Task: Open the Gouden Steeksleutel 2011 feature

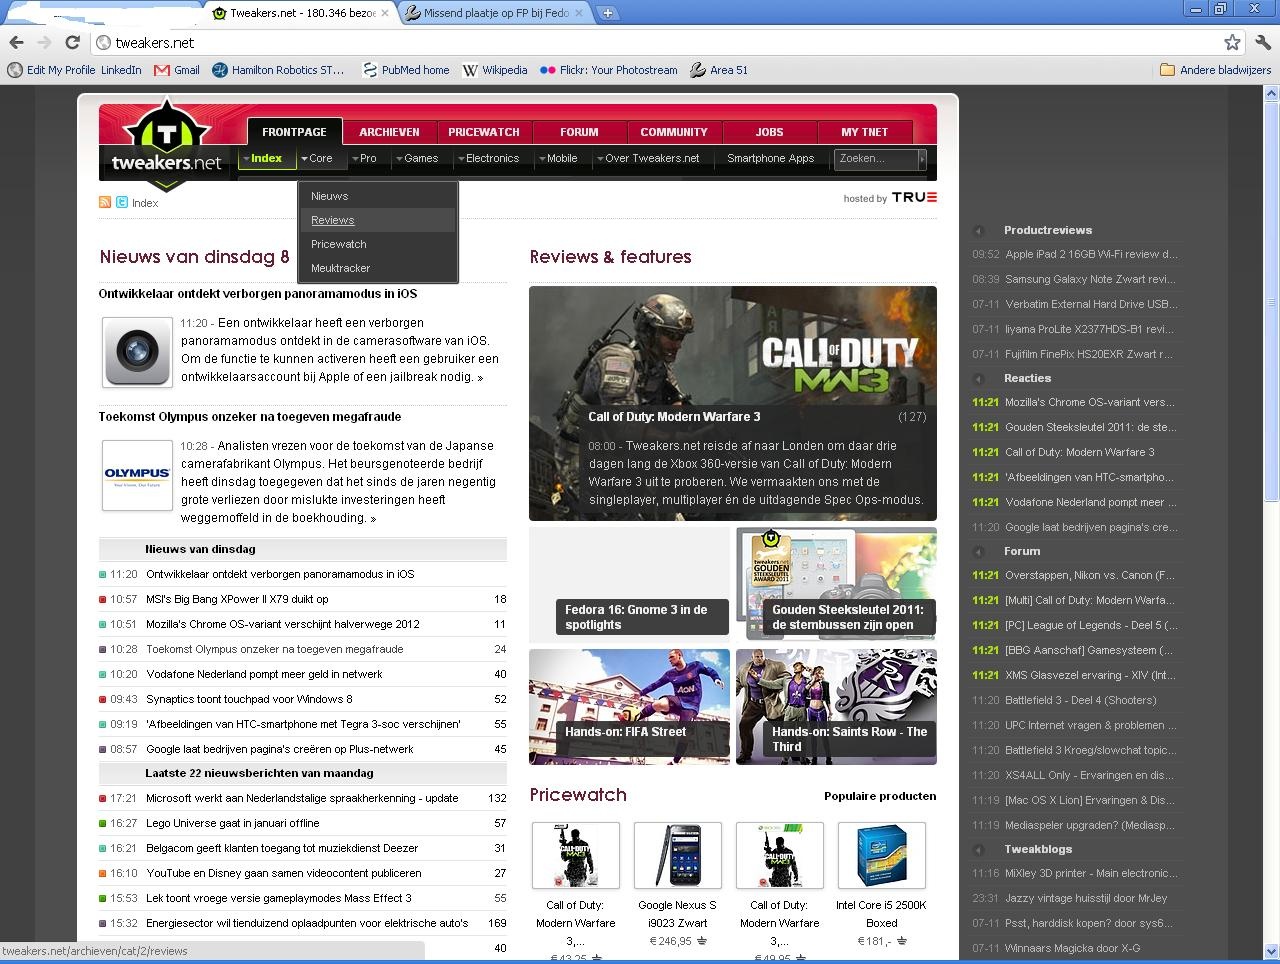Action: 836,583
